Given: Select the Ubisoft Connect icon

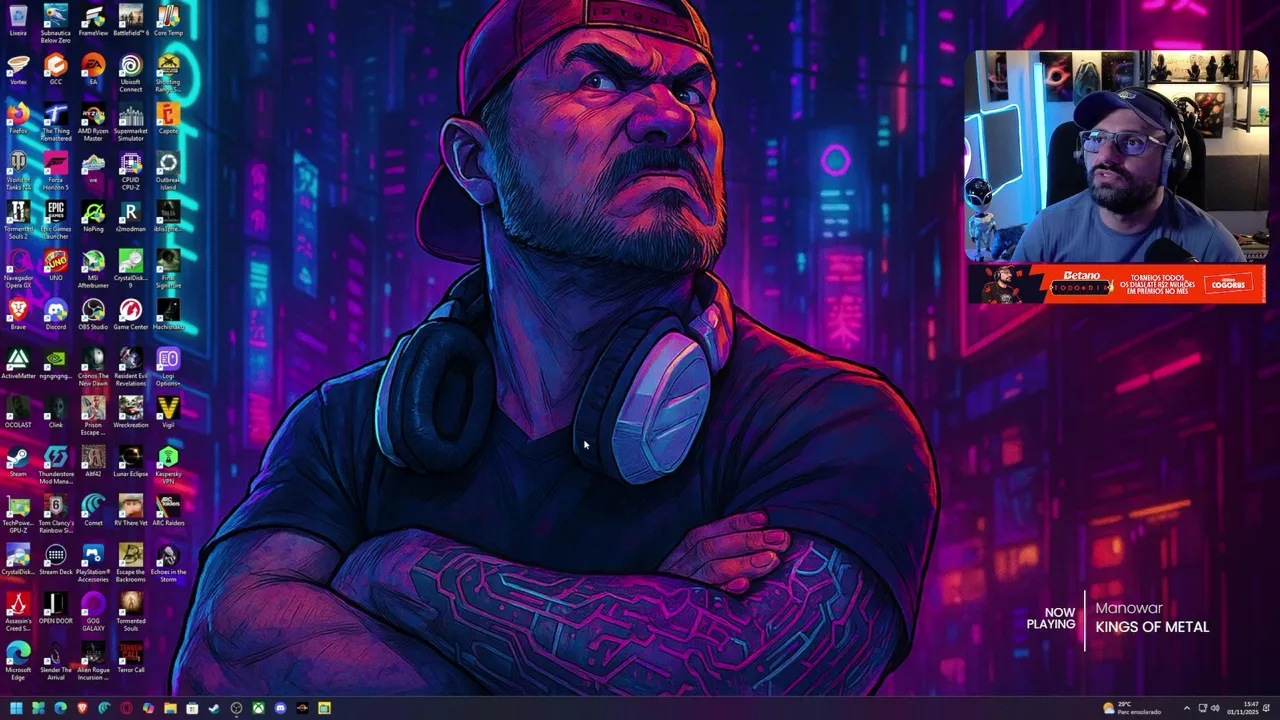Looking at the screenshot, I should tap(131, 72).
